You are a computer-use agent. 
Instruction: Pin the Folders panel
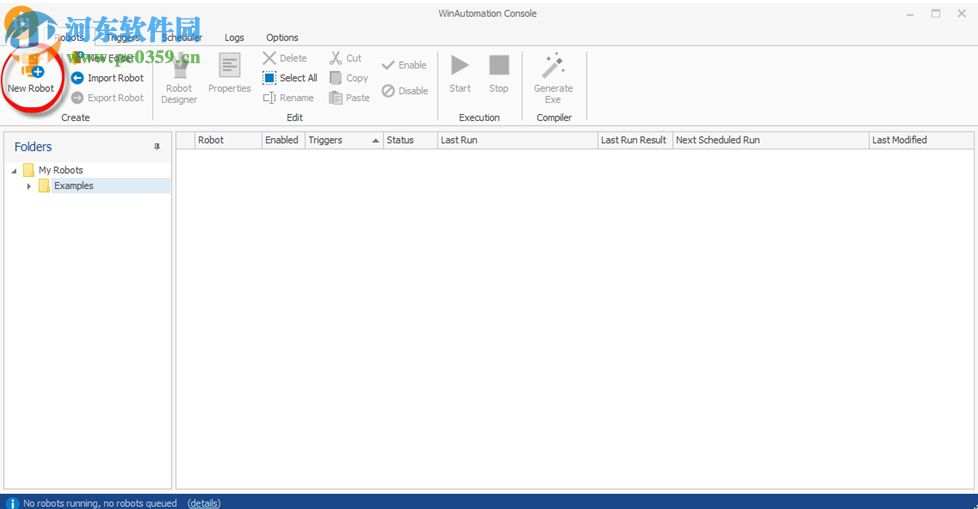(157, 147)
